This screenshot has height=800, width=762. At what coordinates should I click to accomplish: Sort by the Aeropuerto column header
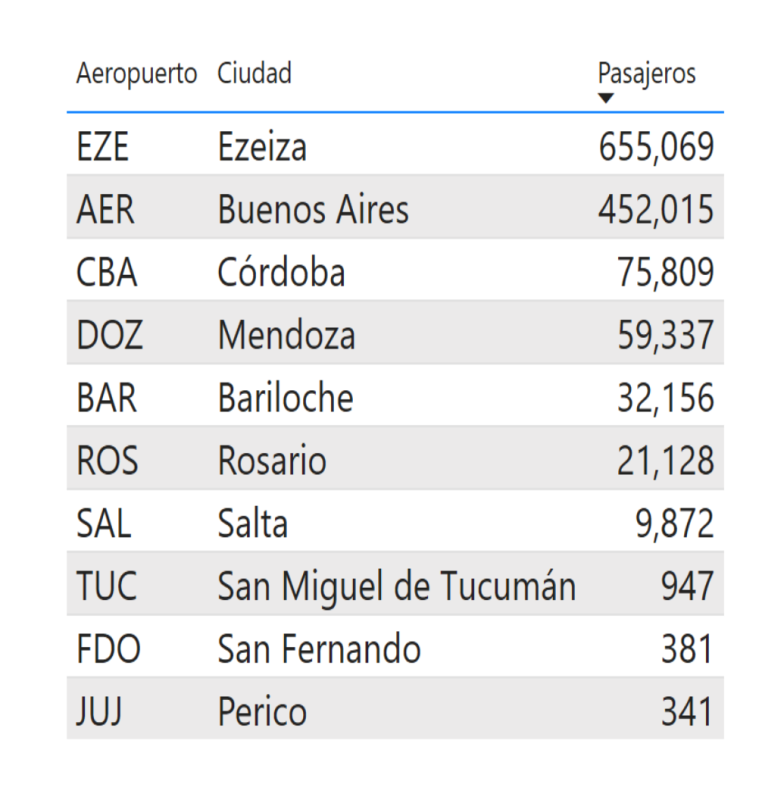(136, 74)
